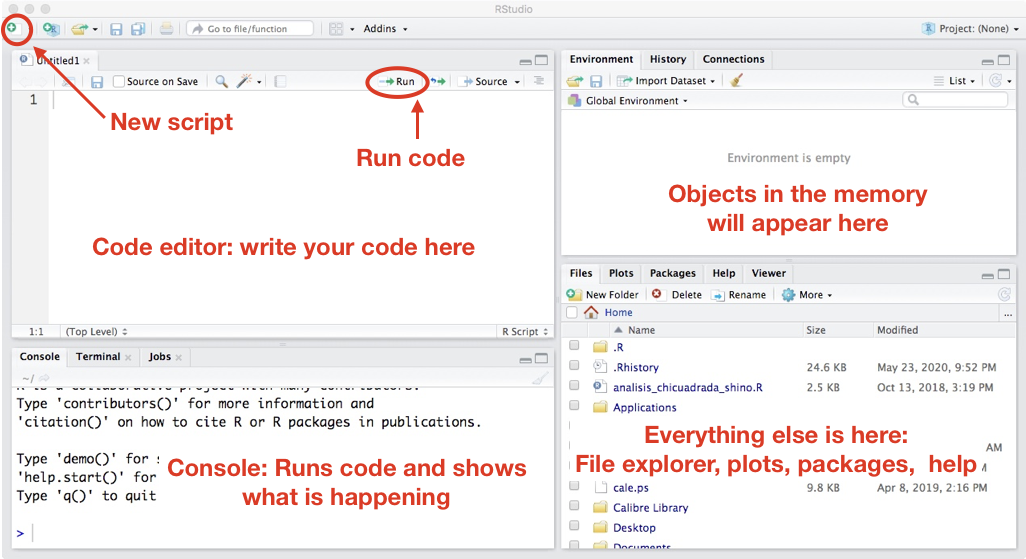
Task: Switch Environment view via List dropdown
Action: coord(954,81)
